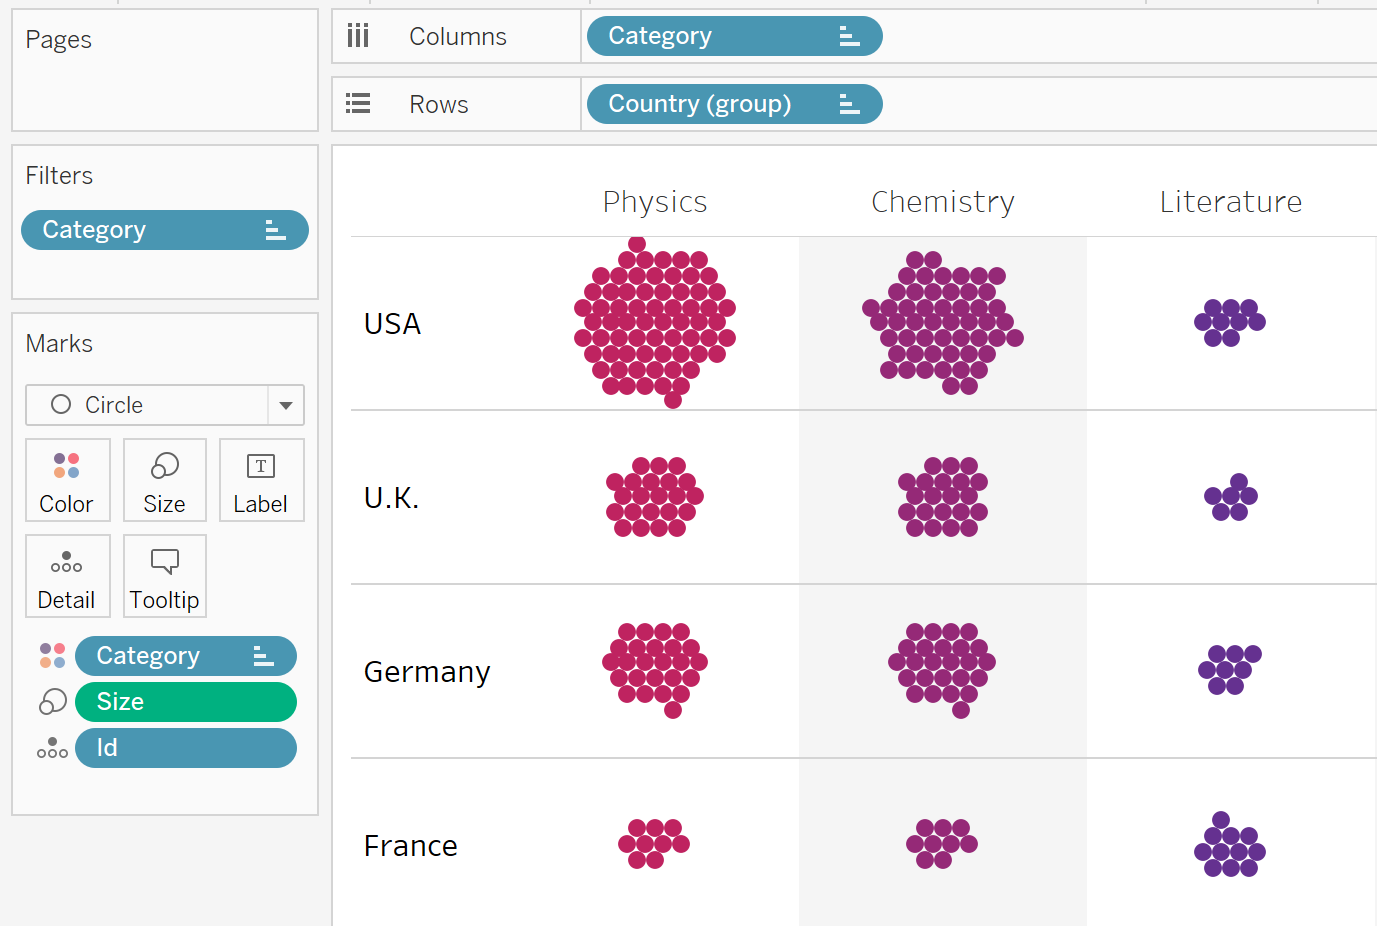Click color icon beside Category marks pill
The height and width of the screenshot is (926, 1377).
pos(52,656)
